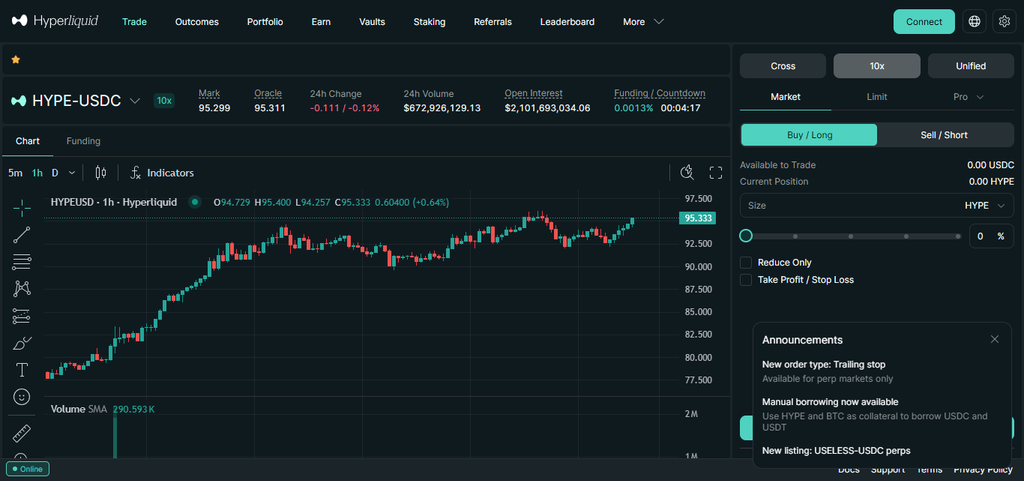The width and height of the screenshot is (1024, 481).
Task: Select the brush drawing tool
Action: pyautogui.click(x=22, y=343)
